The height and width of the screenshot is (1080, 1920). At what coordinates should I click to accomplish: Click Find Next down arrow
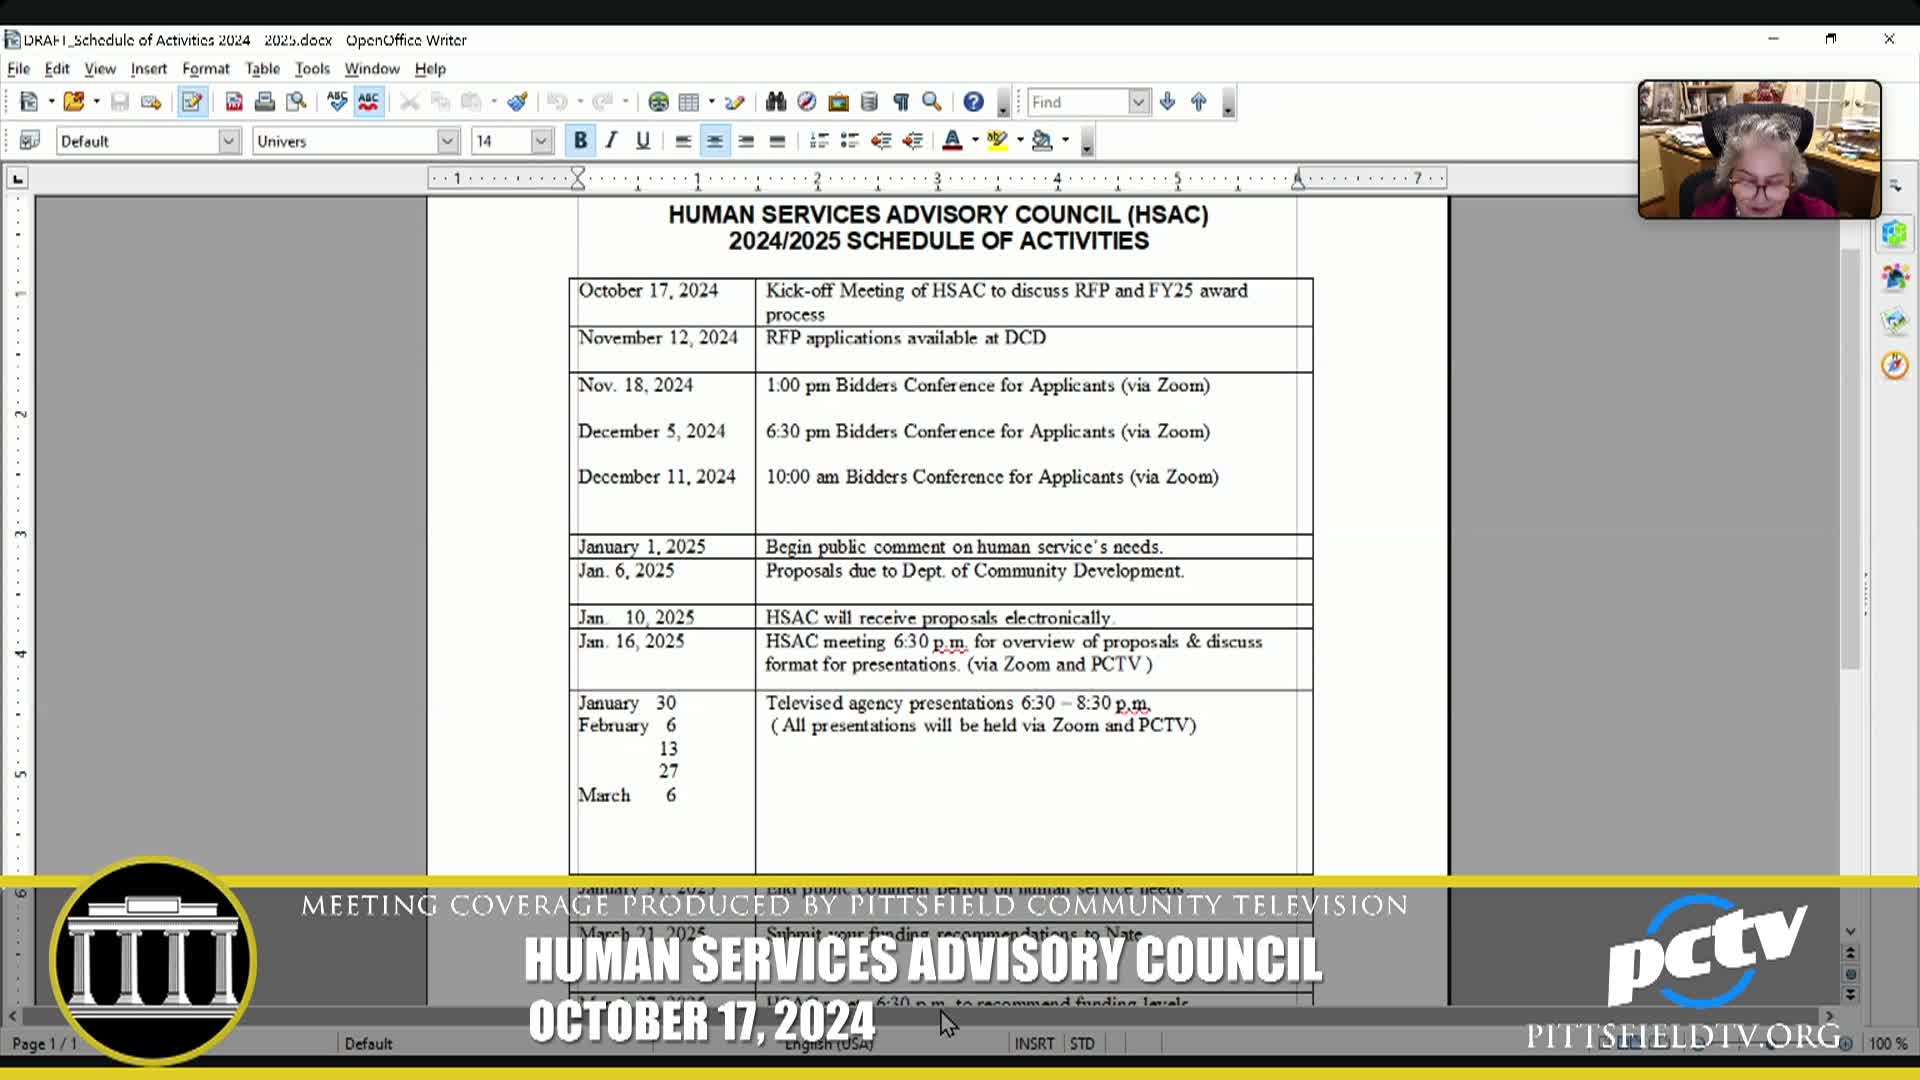click(x=1167, y=102)
